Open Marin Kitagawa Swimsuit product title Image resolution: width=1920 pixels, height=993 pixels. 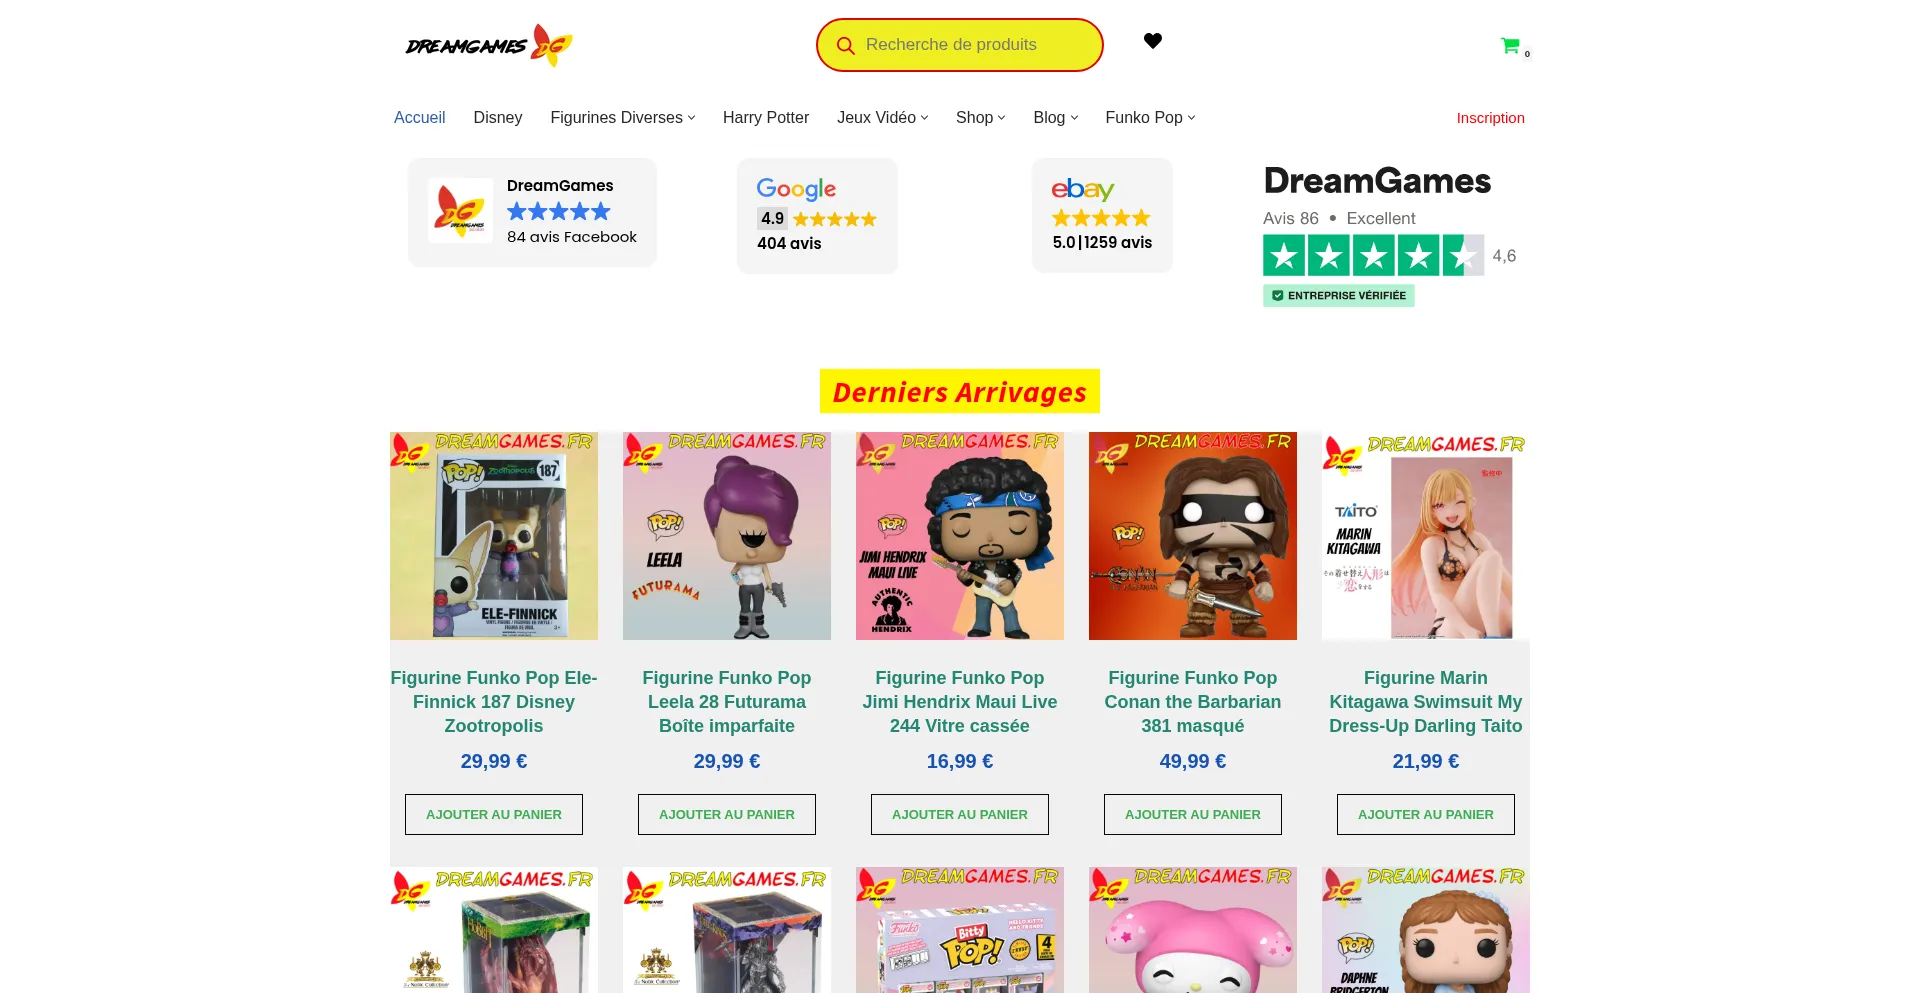pos(1425,702)
